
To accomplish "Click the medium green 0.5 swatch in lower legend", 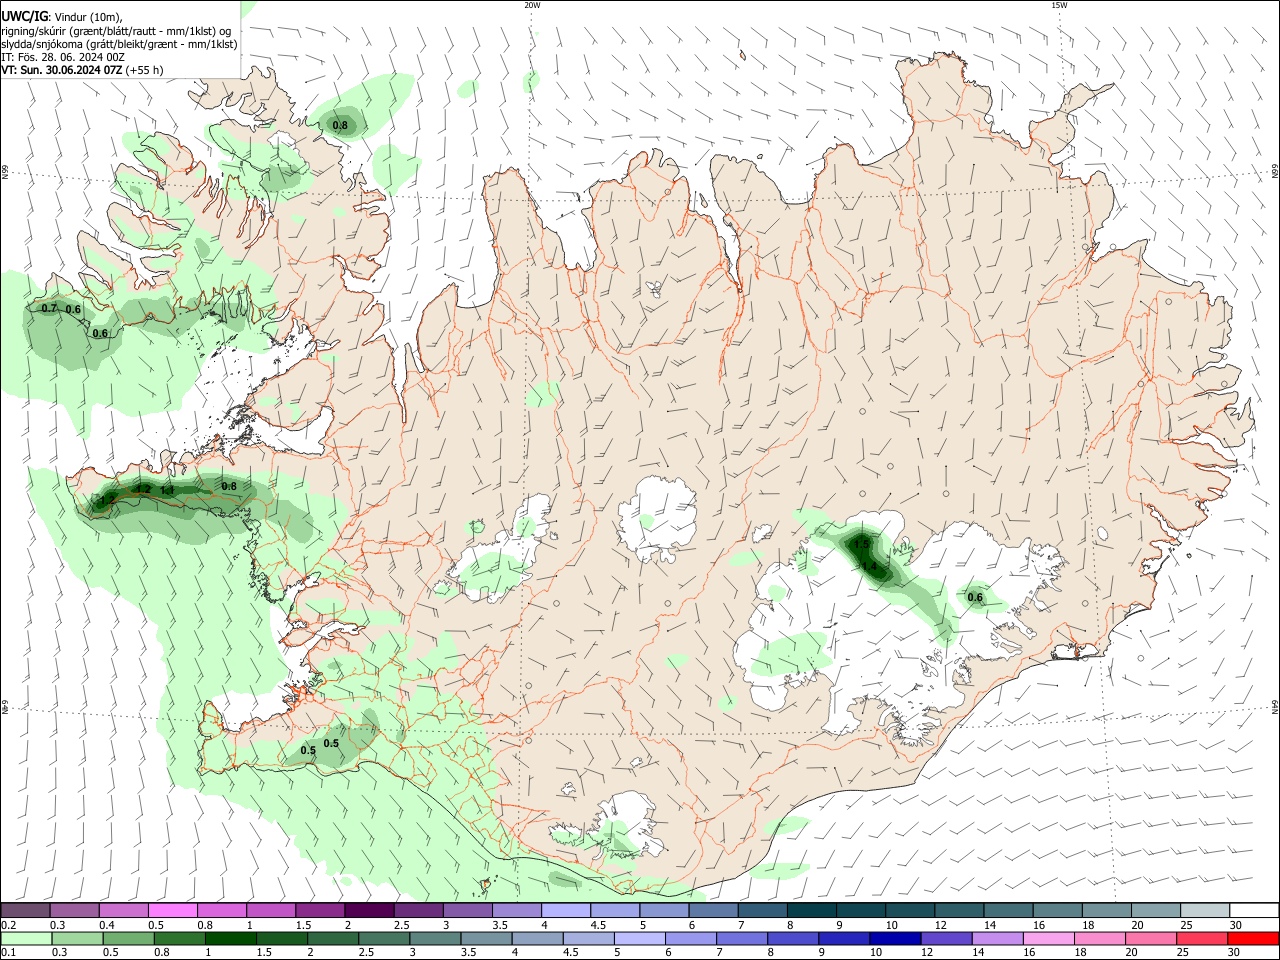I will [128, 938].
